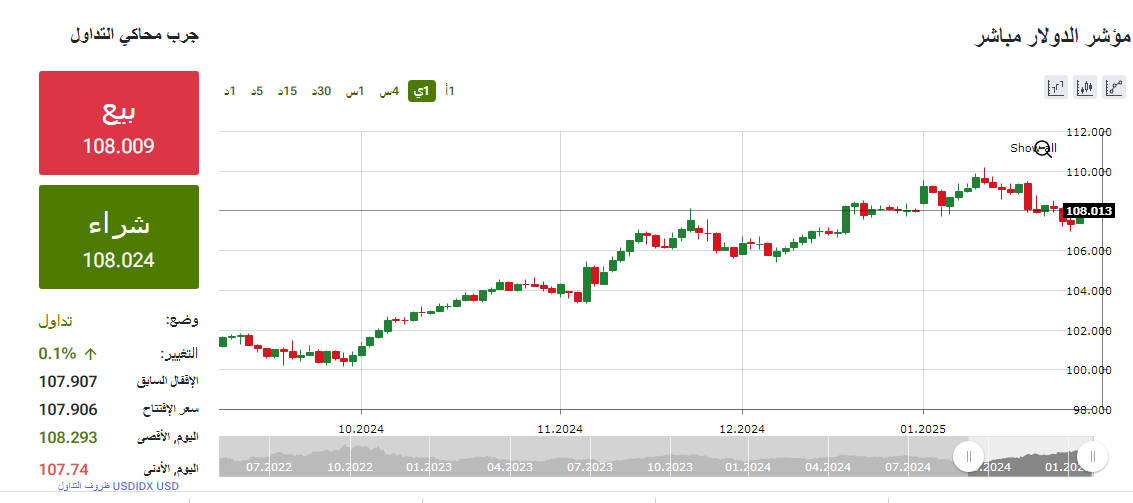Image resolution: width=1133 pixels, height=503 pixels.
Task: Click the left handle of range slider
Action: (968, 457)
